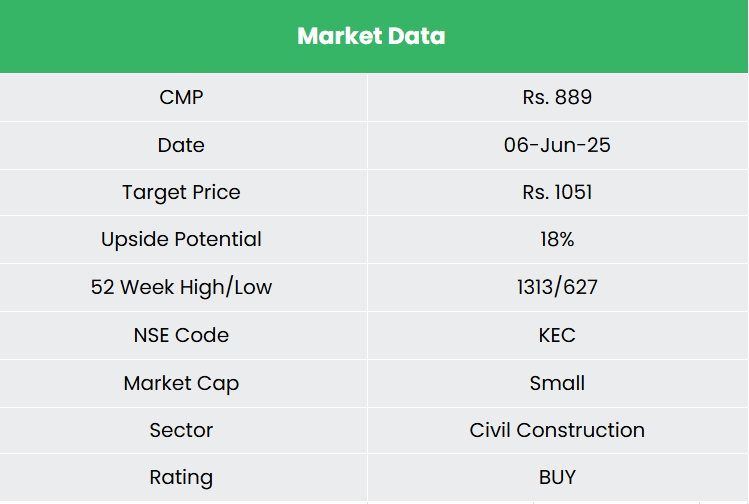Click the KEC stock code value
This screenshot has height=504, width=749.
point(557,335)
